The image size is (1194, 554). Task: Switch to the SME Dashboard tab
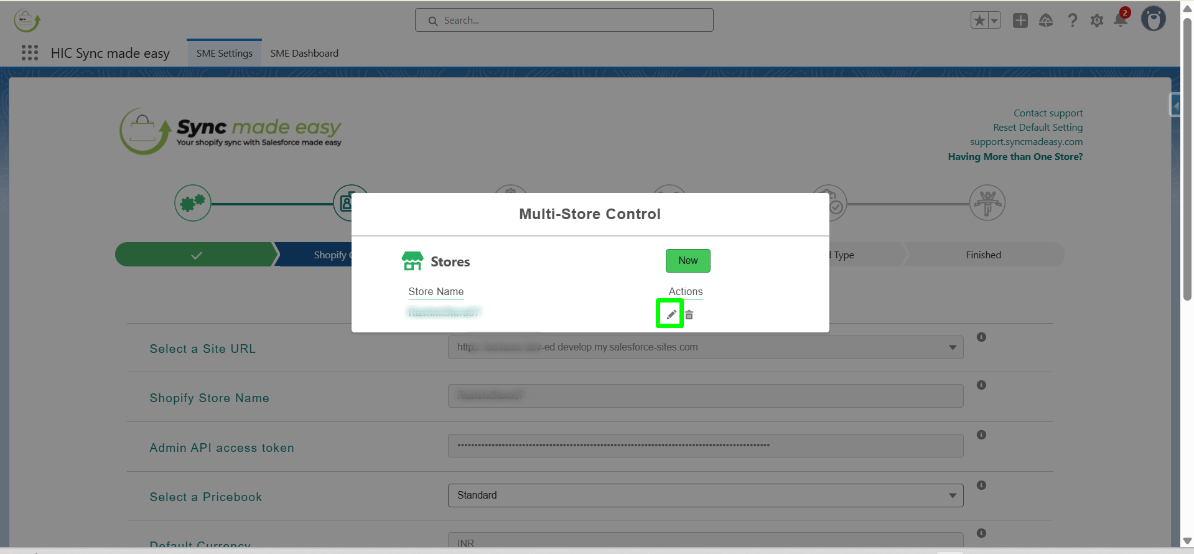tap(305, 53)
